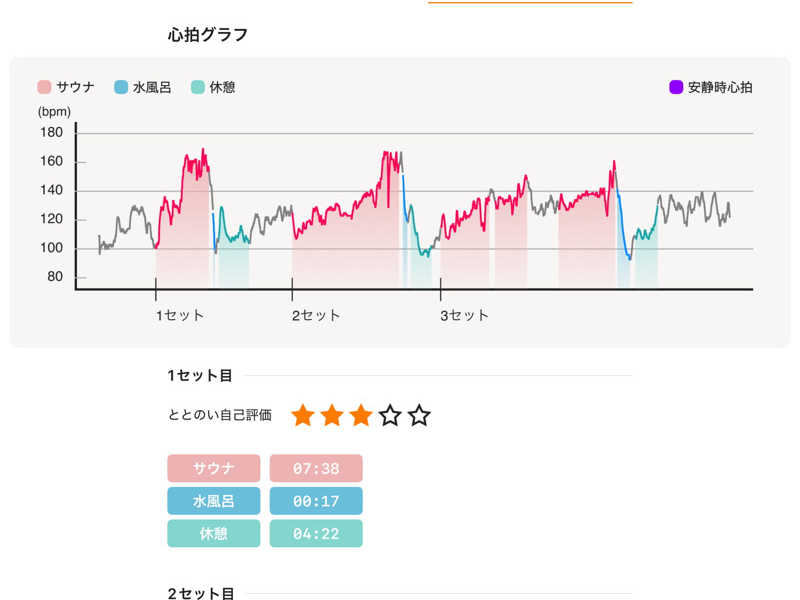This screenshot has height=600, width=800.
Task: Set self-rating to four stars
Action: click(390, 415)
